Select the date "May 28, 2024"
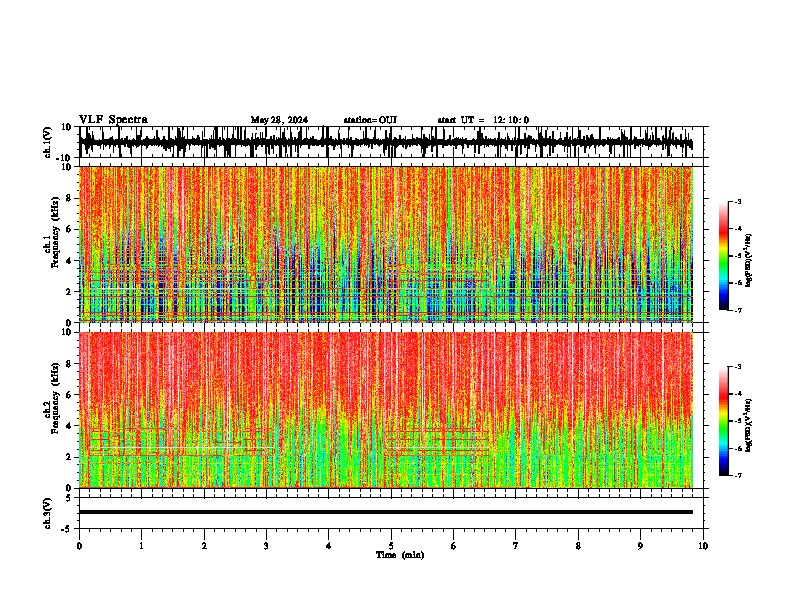 coord(279,120)
